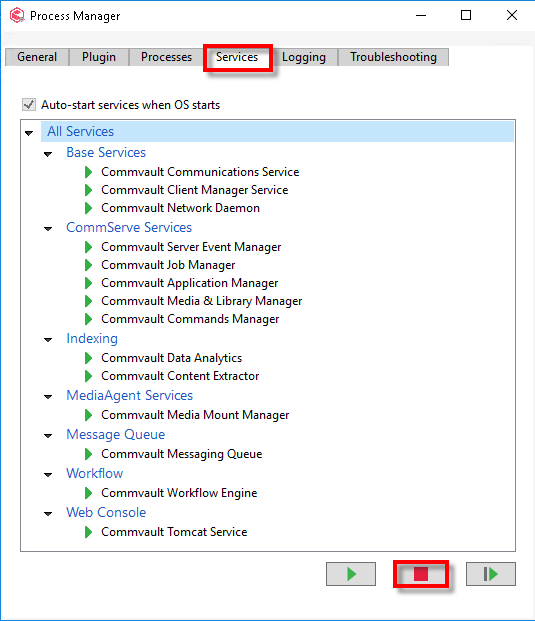
Task: Click green status icon beside Commvault Workflow Engine
Action: click(x=89, y=493)
